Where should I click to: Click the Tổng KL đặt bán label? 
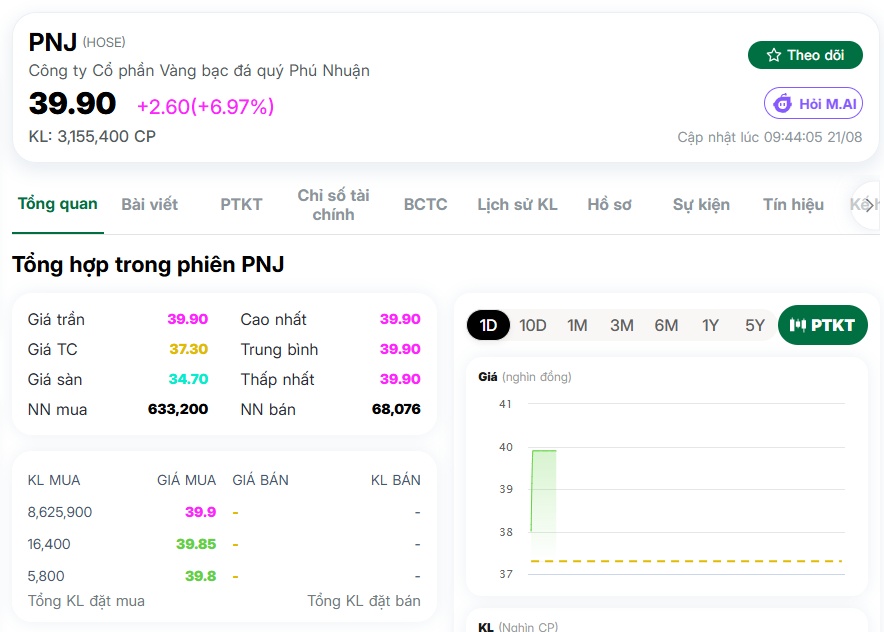[x=364, y=601]
